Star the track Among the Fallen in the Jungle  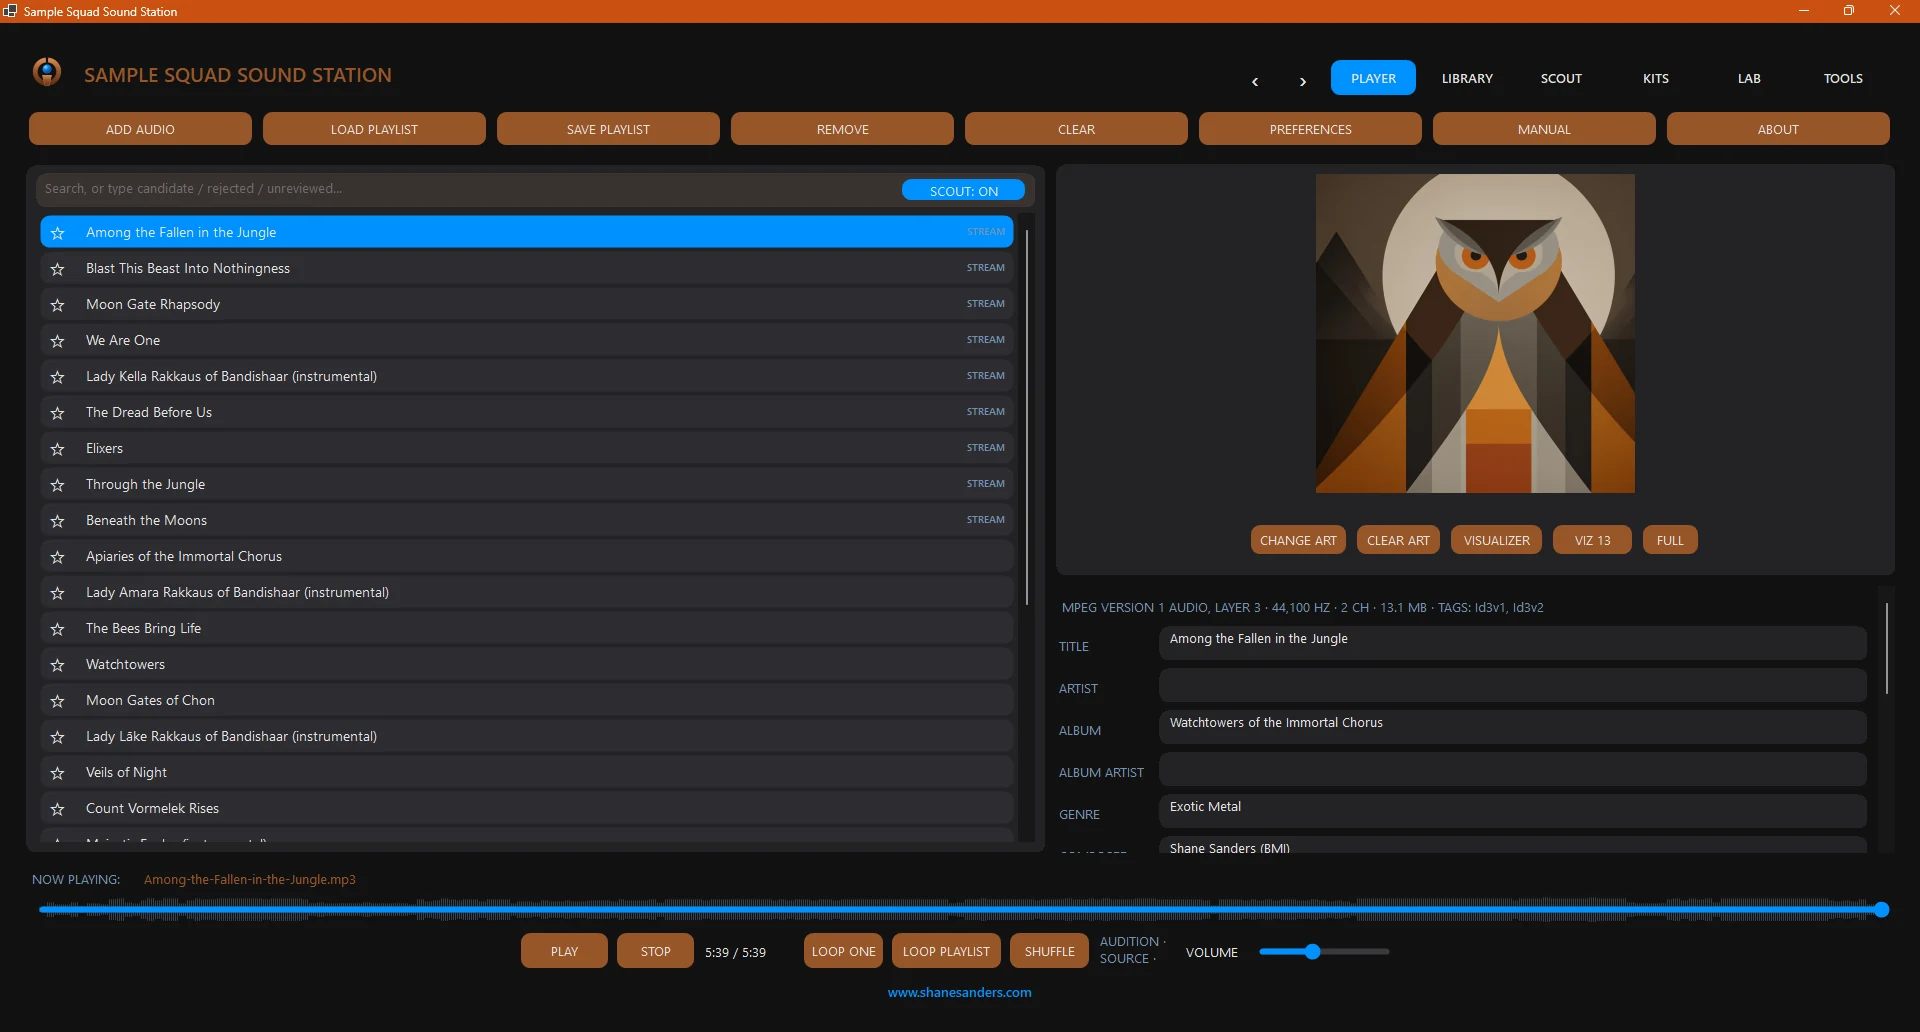[x=58, y=233]
